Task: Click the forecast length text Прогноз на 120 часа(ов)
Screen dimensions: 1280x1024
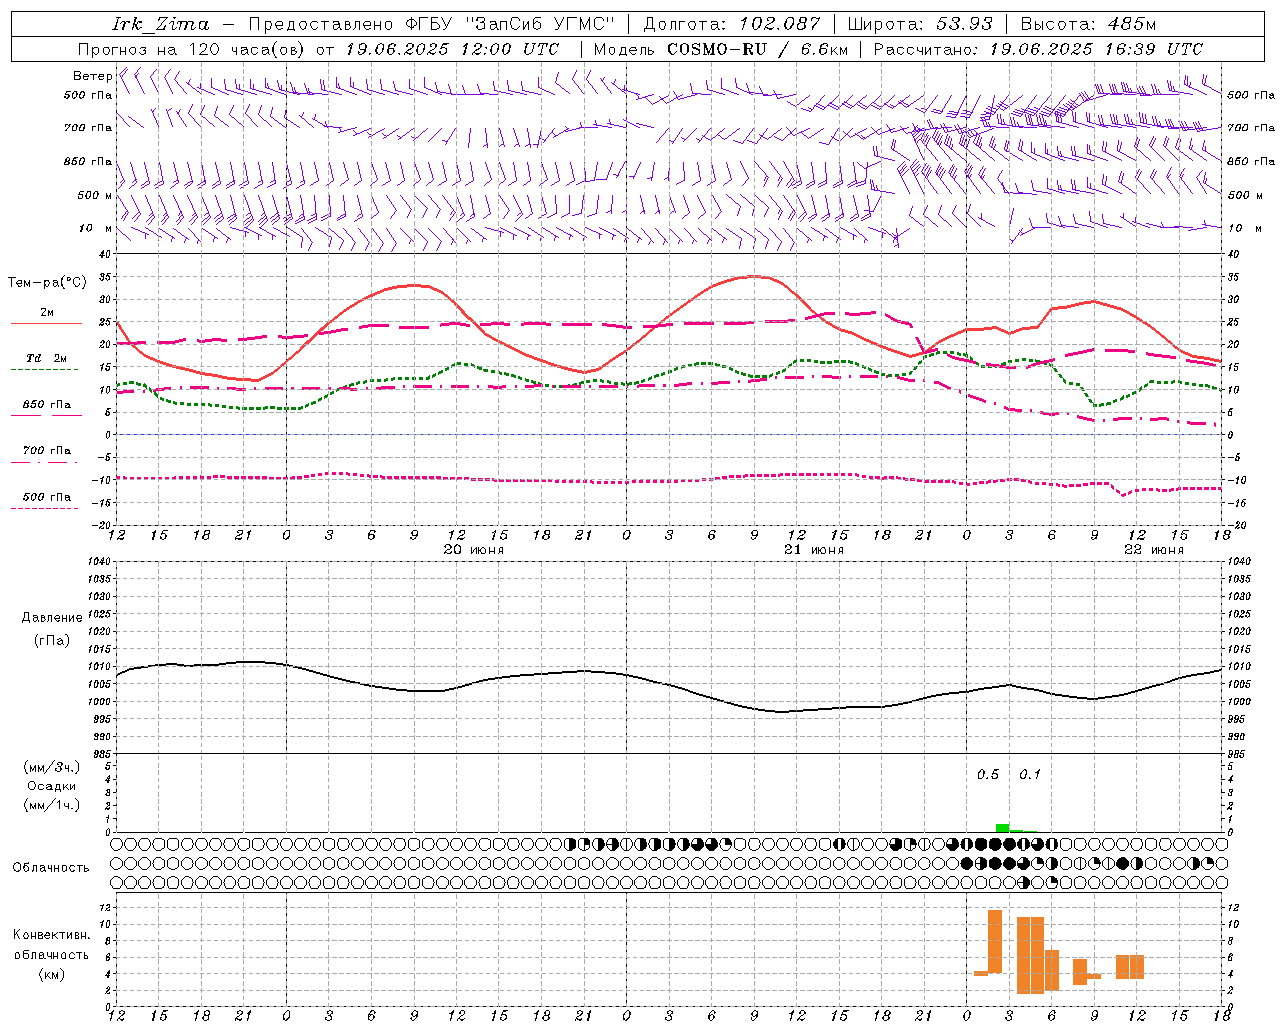Action: coord(193,49)
